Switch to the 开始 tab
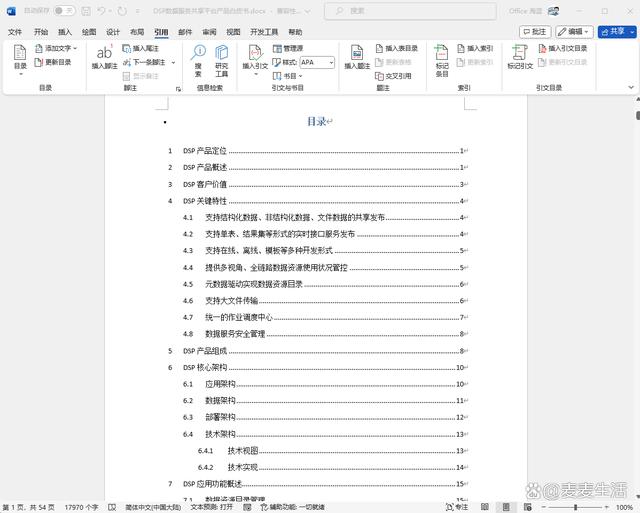The width and height of the screenshot is (640, 513). point(41,32)
